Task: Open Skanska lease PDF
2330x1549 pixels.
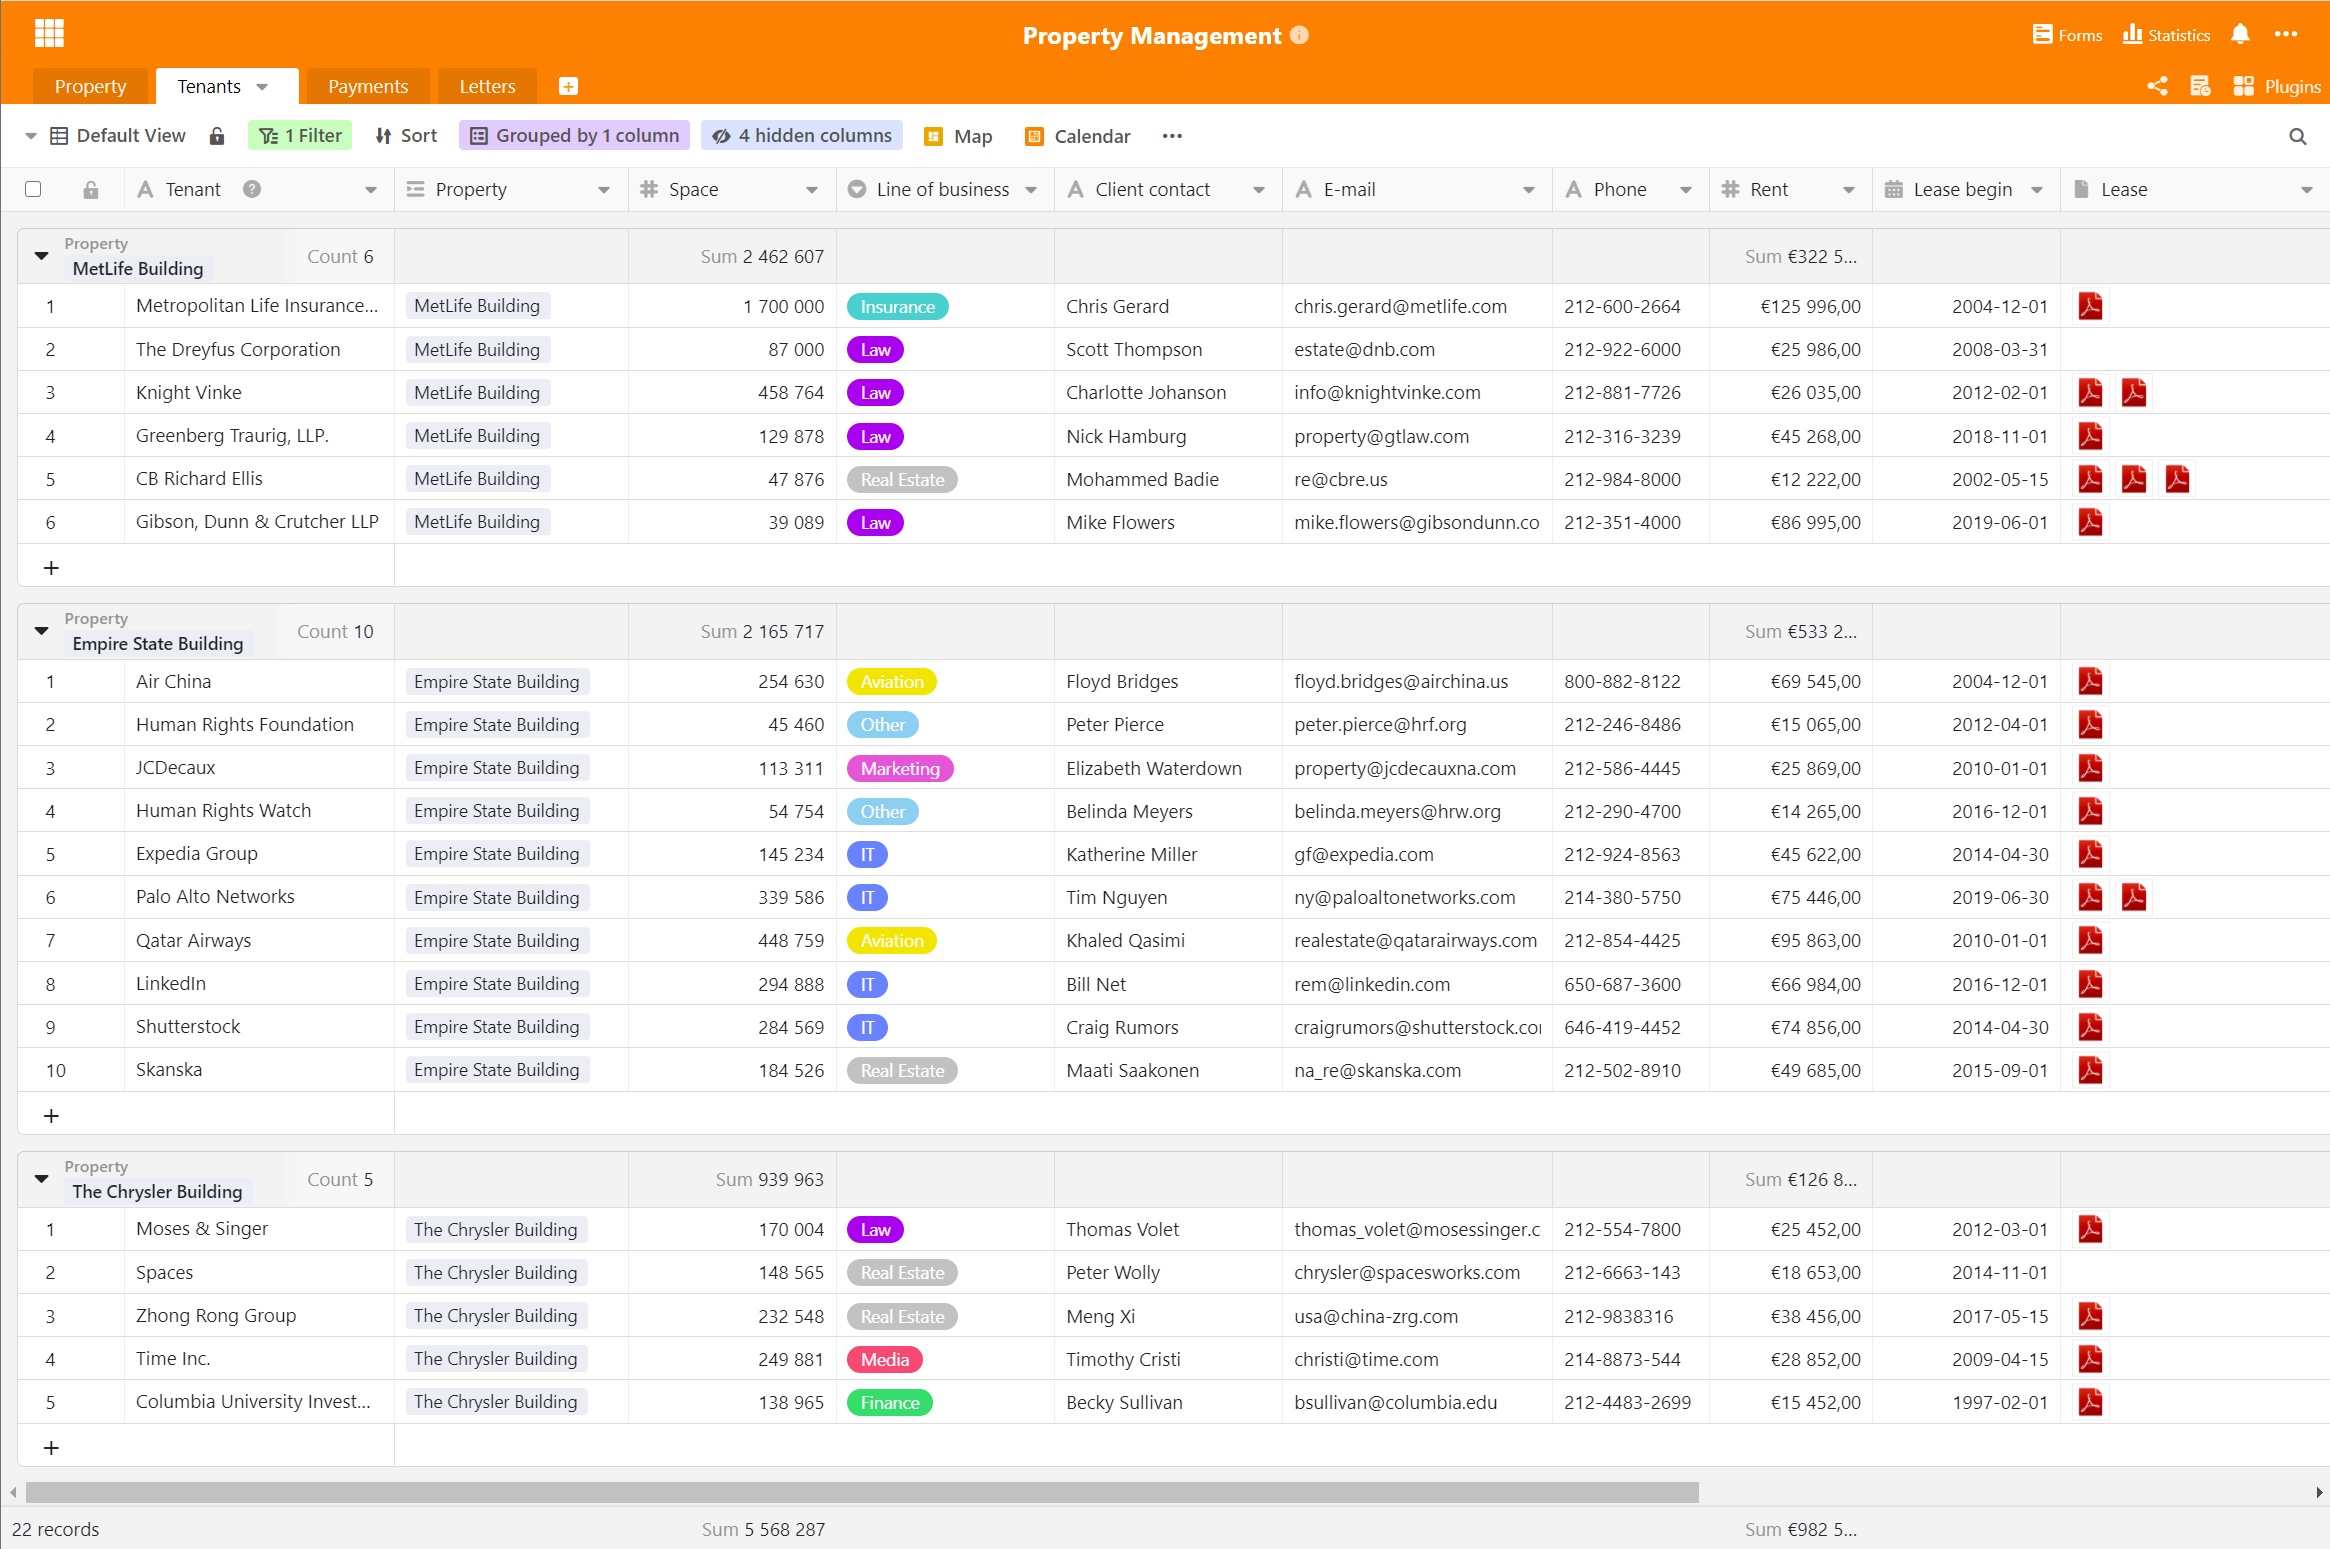Action: pos(2090,1070)
